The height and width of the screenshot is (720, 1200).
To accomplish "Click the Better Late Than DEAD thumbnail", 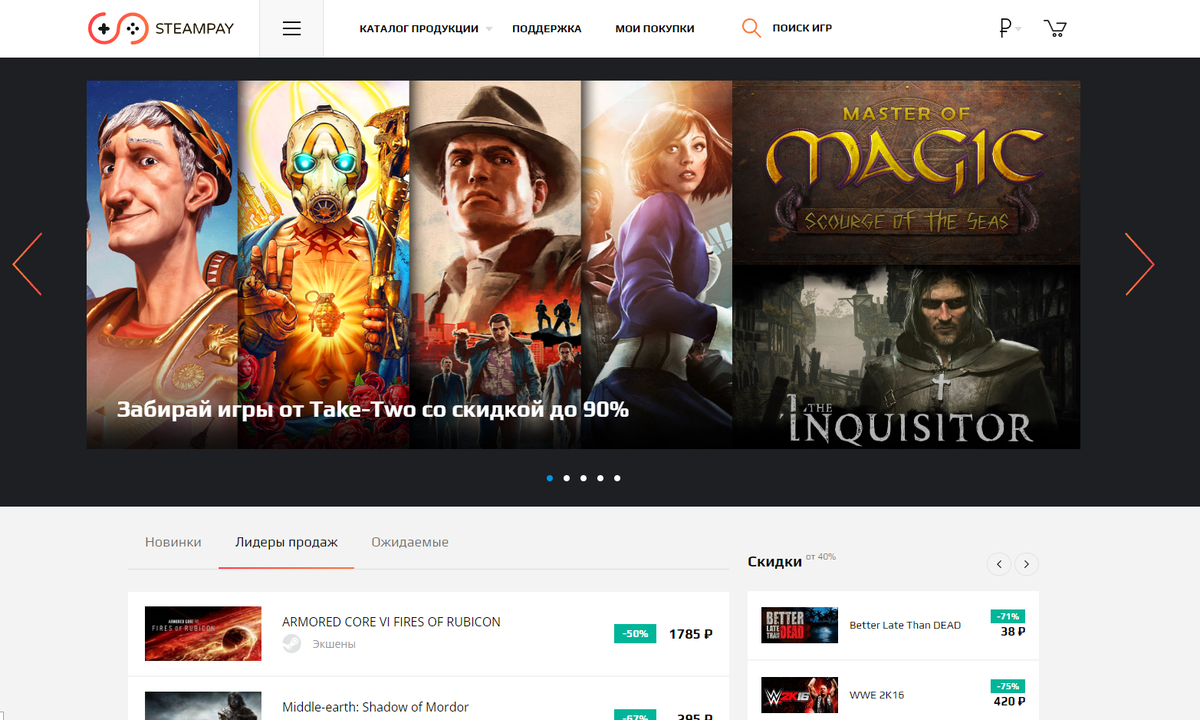I will (x=800, y=625).
